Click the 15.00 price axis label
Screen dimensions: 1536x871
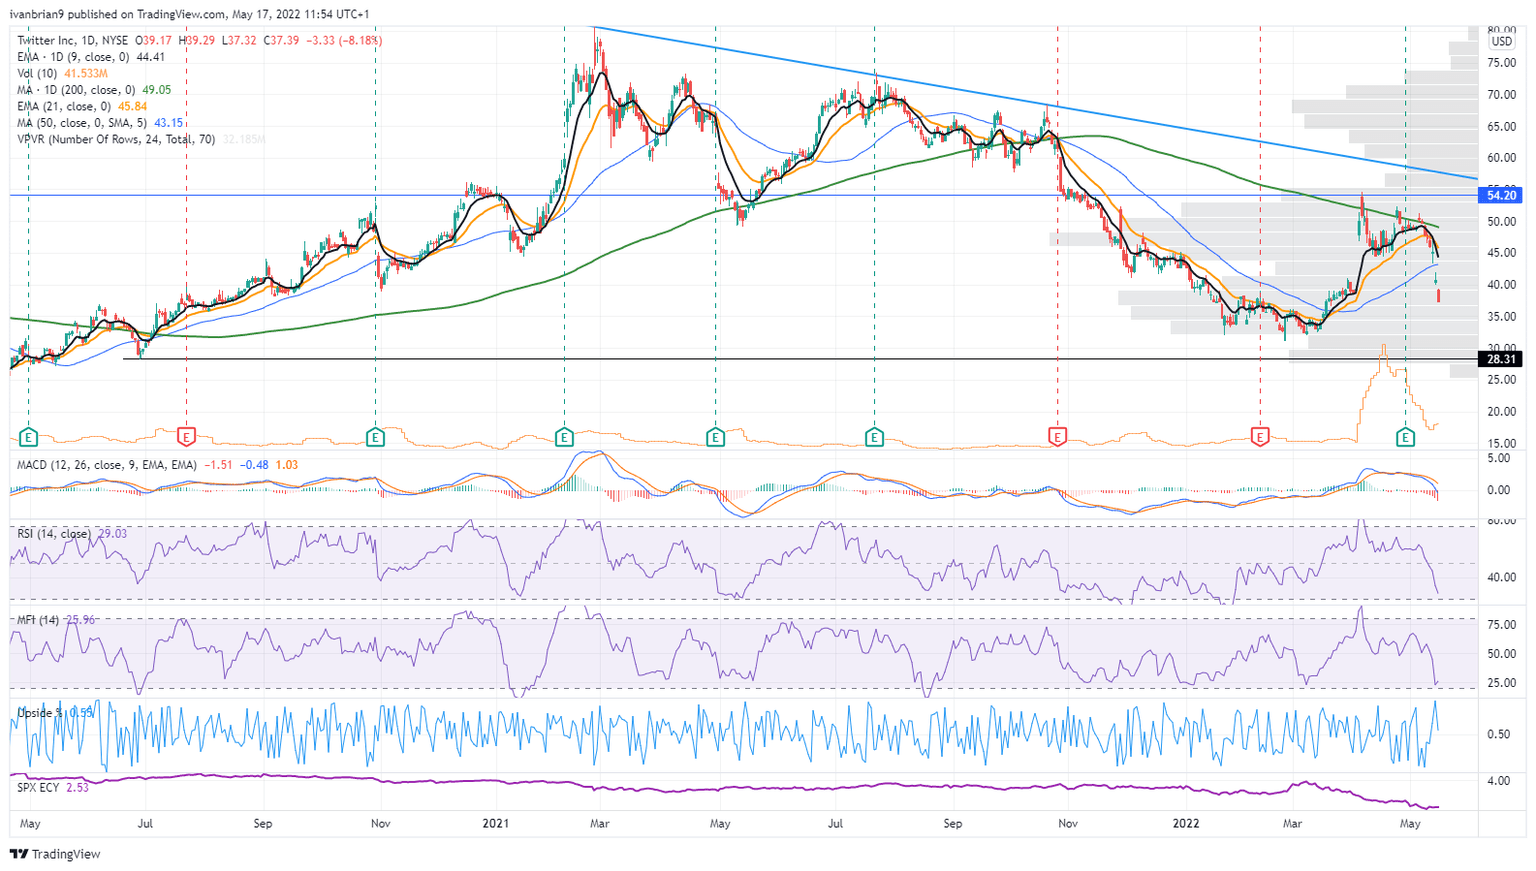(1501, 444)
